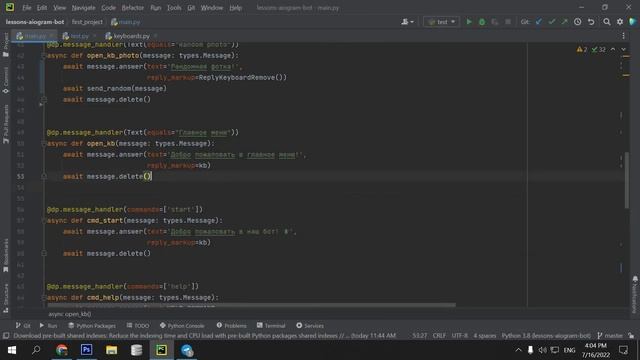Commit changes with the green Git checkmark icon

click(552, 22)
